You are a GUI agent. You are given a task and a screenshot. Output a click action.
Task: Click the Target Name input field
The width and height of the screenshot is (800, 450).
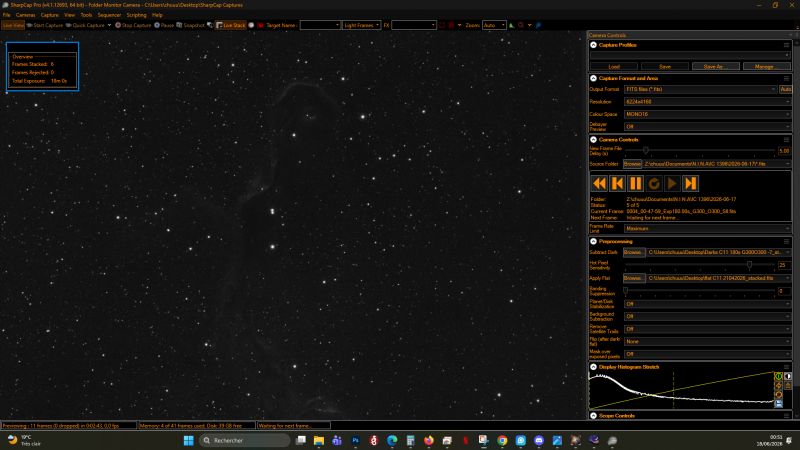pyautogui.click(x=320, y=25)
